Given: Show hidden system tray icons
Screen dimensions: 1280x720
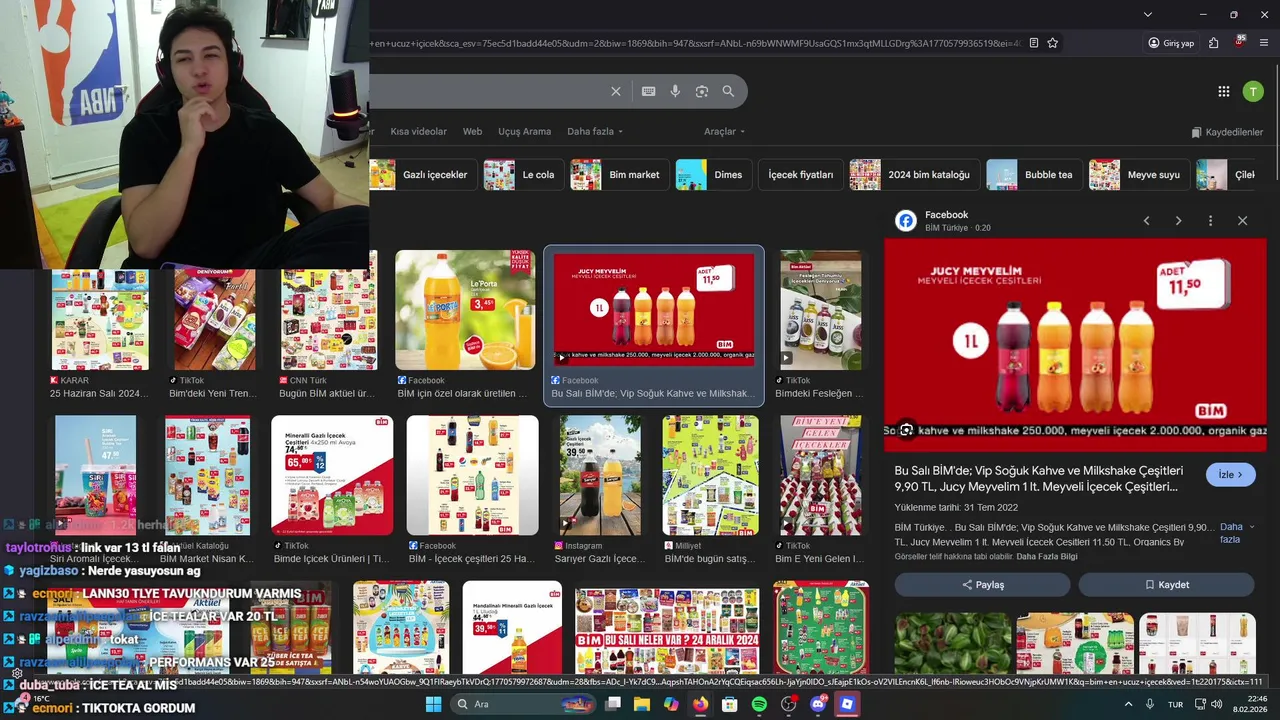Looking at the screenshot, I should [1129, 704].
